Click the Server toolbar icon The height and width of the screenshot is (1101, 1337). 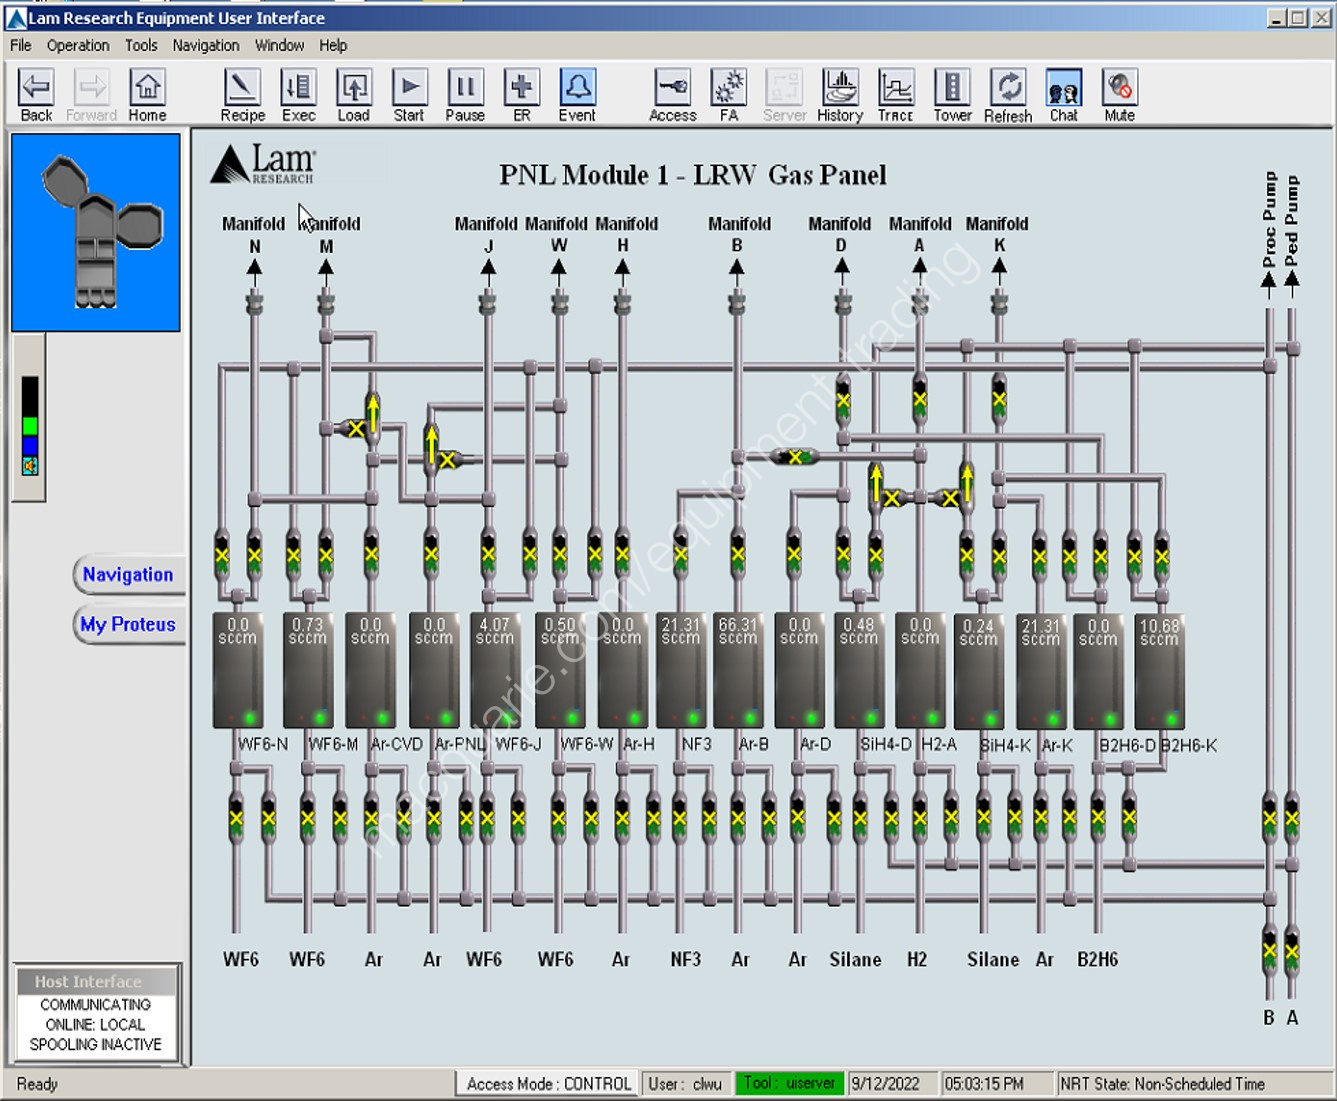tap(784, 95)
